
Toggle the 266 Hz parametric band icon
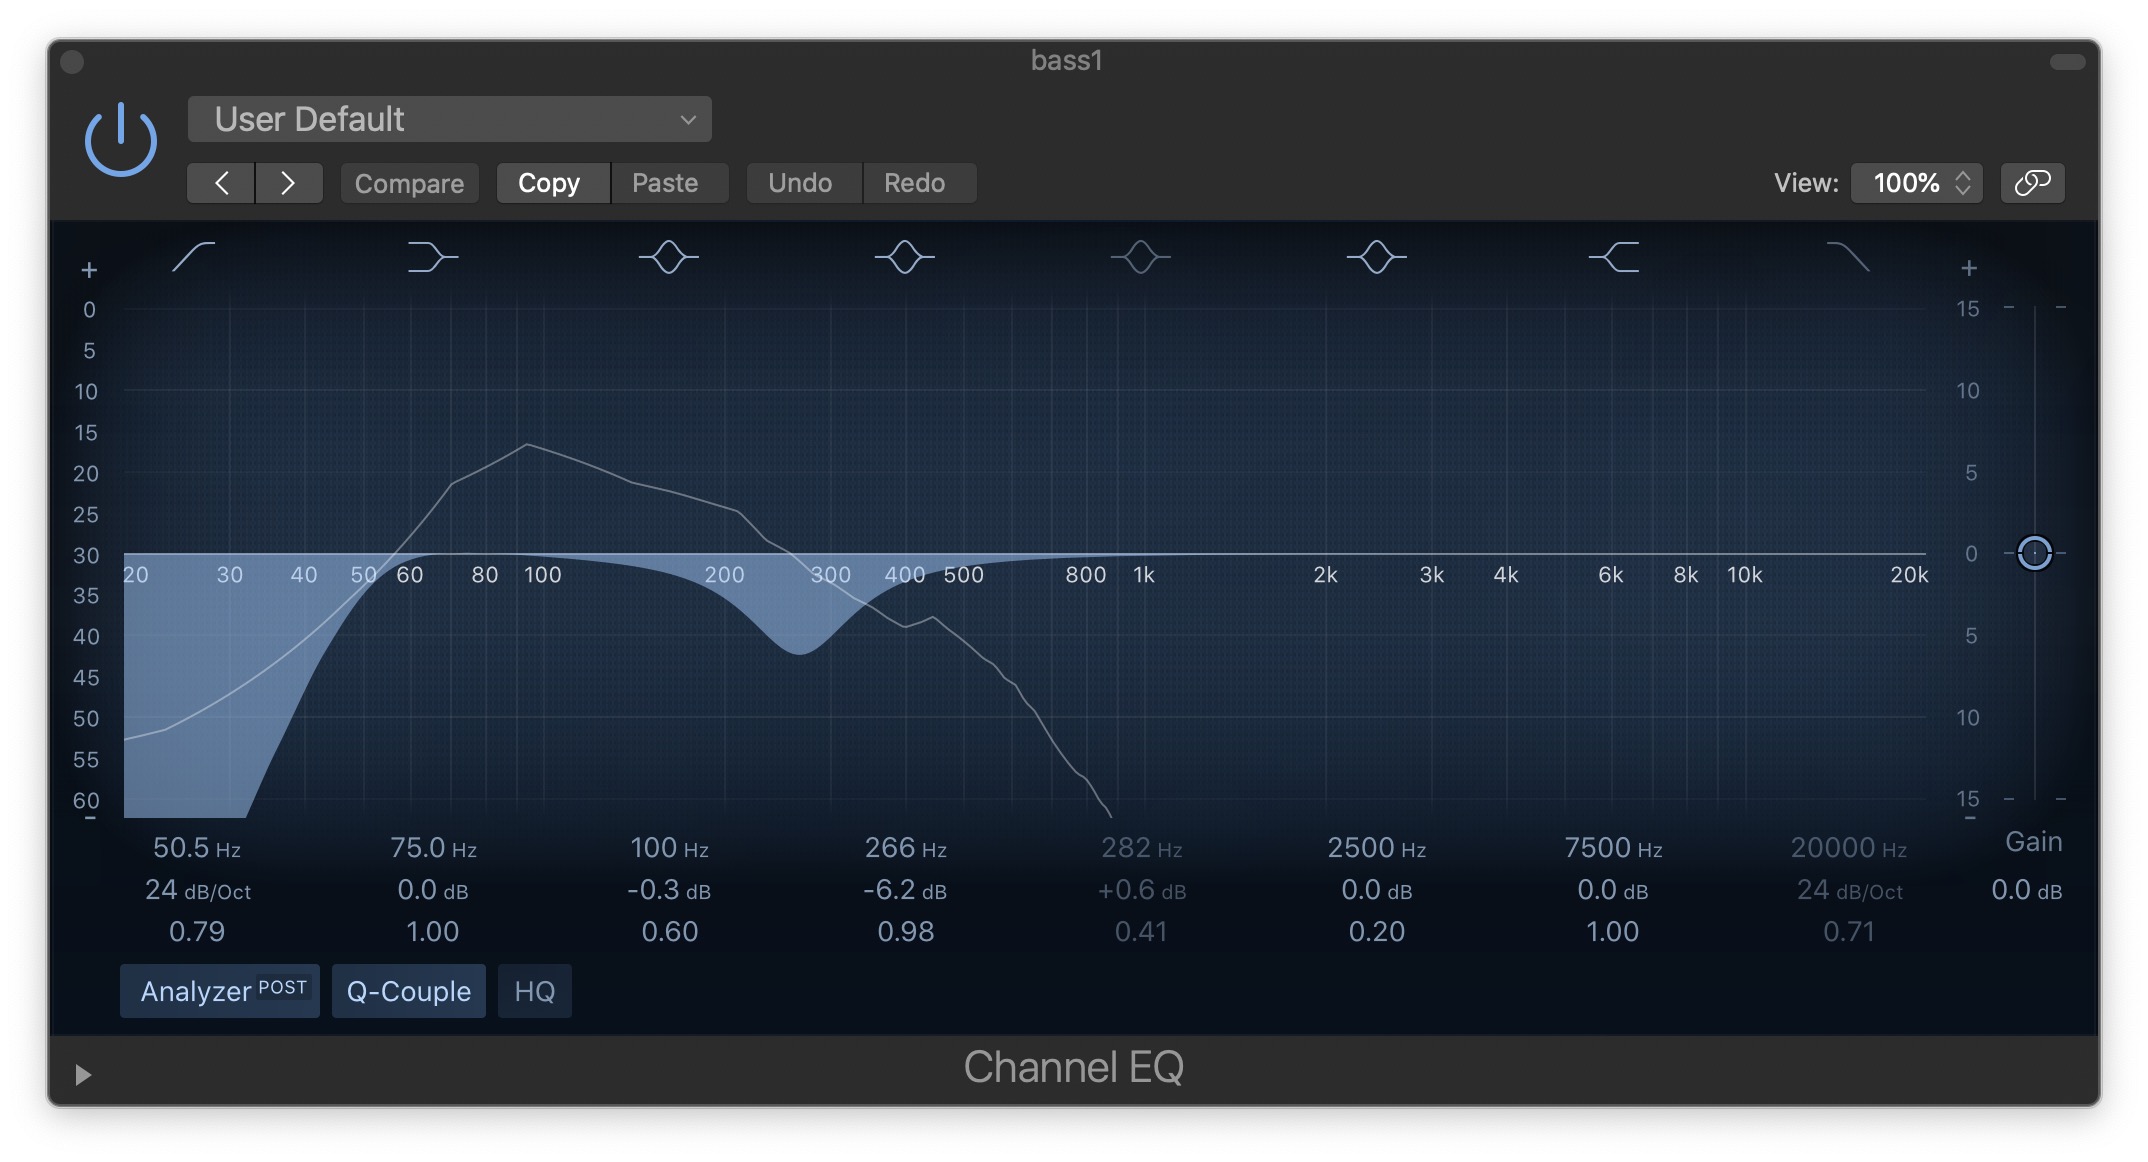coord(905,257)
